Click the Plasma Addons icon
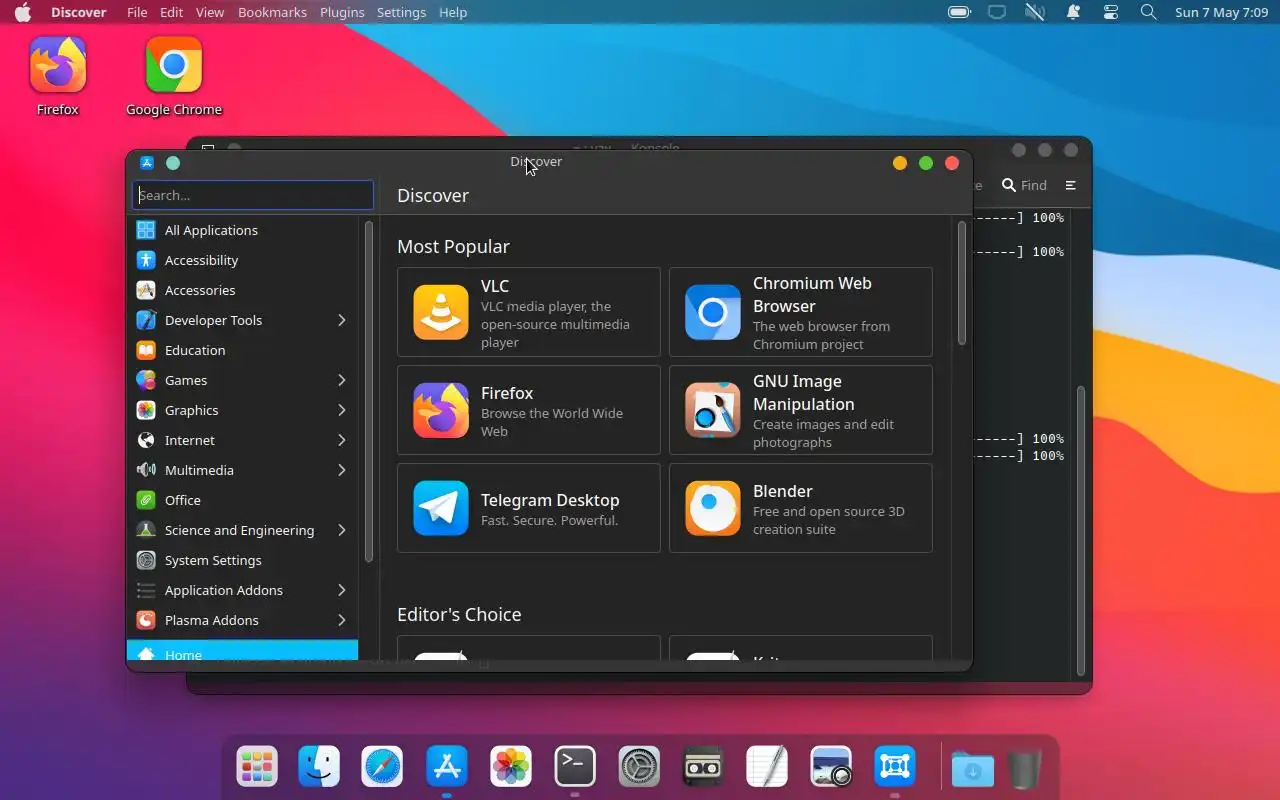1280x800 pixels. pos(146,620)
